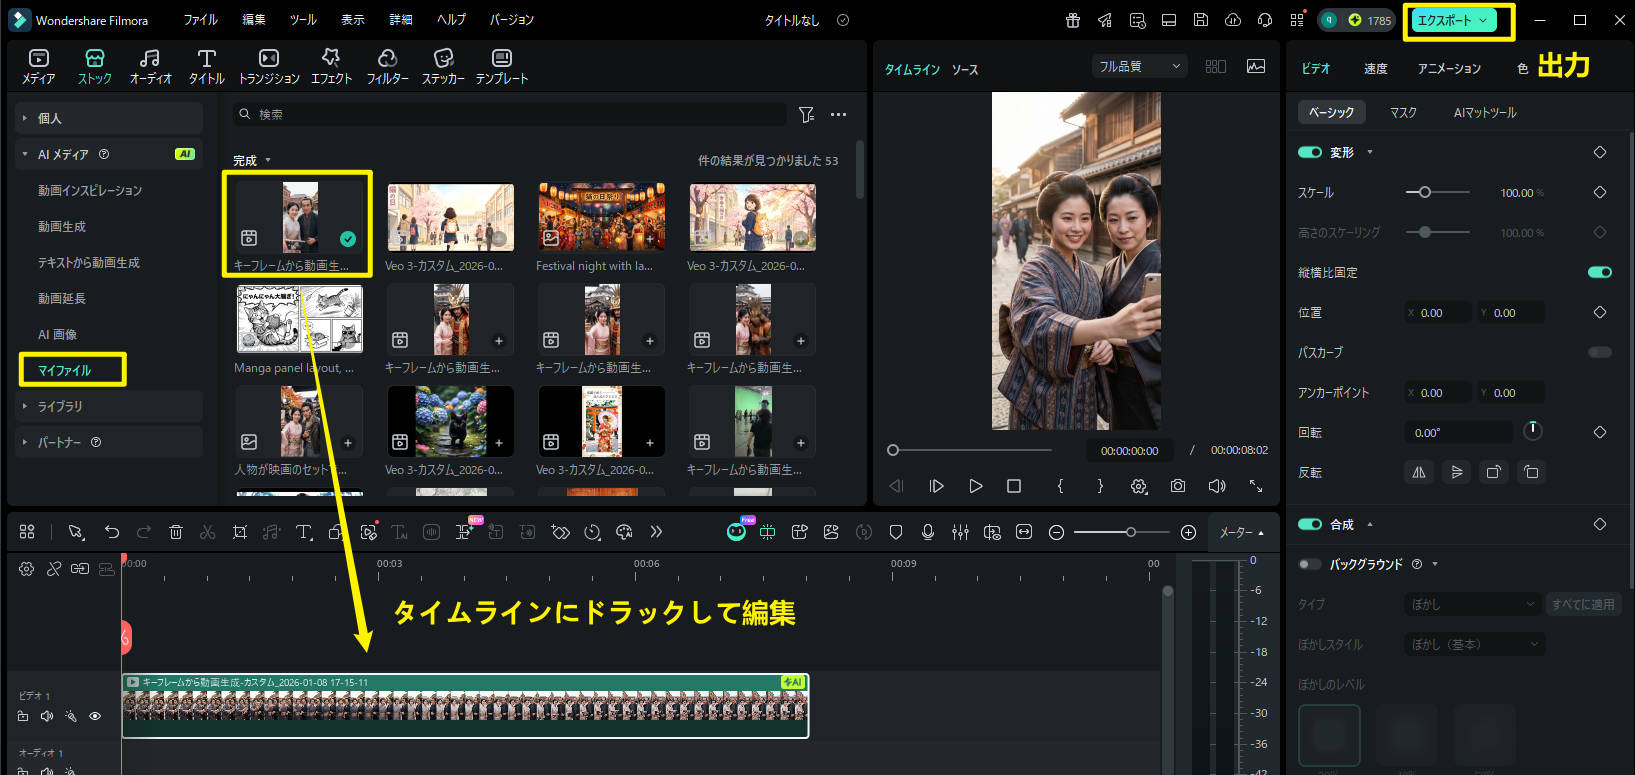The image size is (1635, 775).
Task: Open the ぼかし type dropdown
Action: (1473, 604)
